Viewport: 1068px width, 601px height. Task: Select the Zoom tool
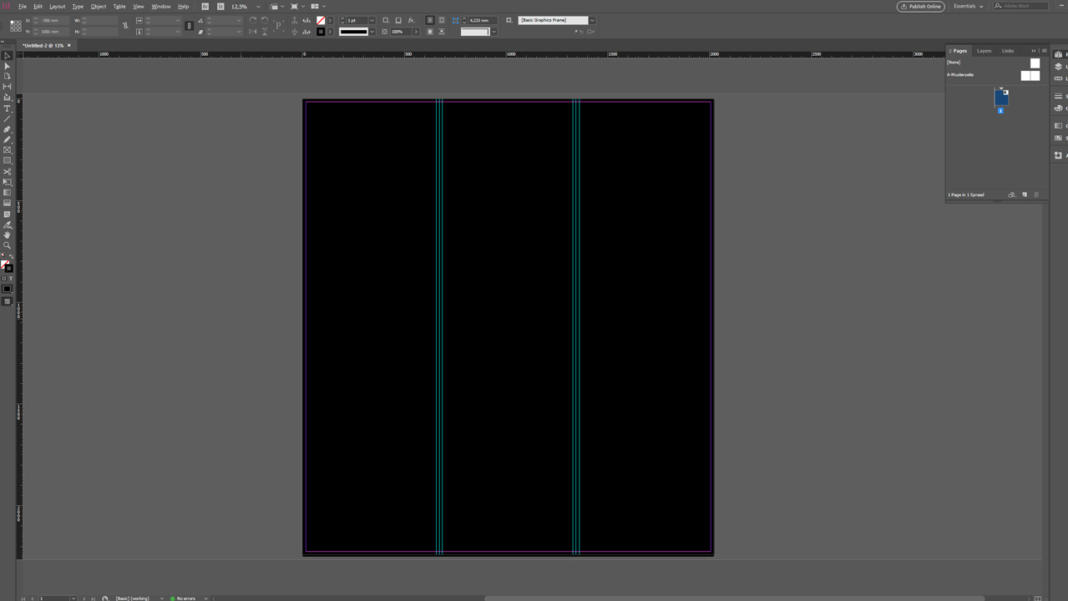point(6,244)
